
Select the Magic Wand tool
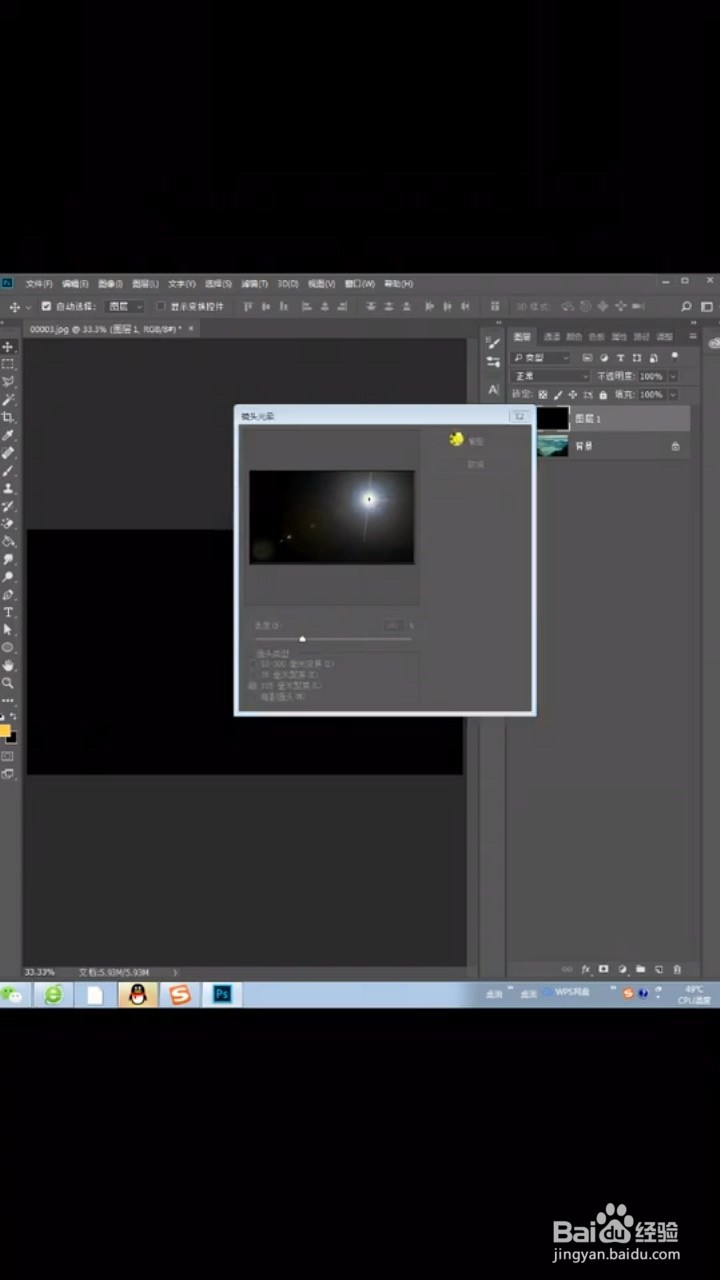pyautogui.click(x=8, y=400)
